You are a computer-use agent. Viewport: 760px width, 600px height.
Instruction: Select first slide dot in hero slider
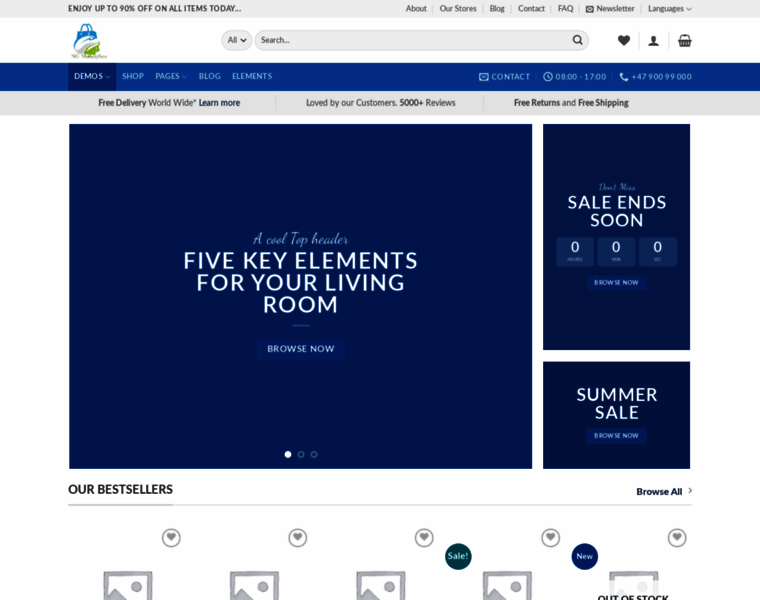click(288, 454)
